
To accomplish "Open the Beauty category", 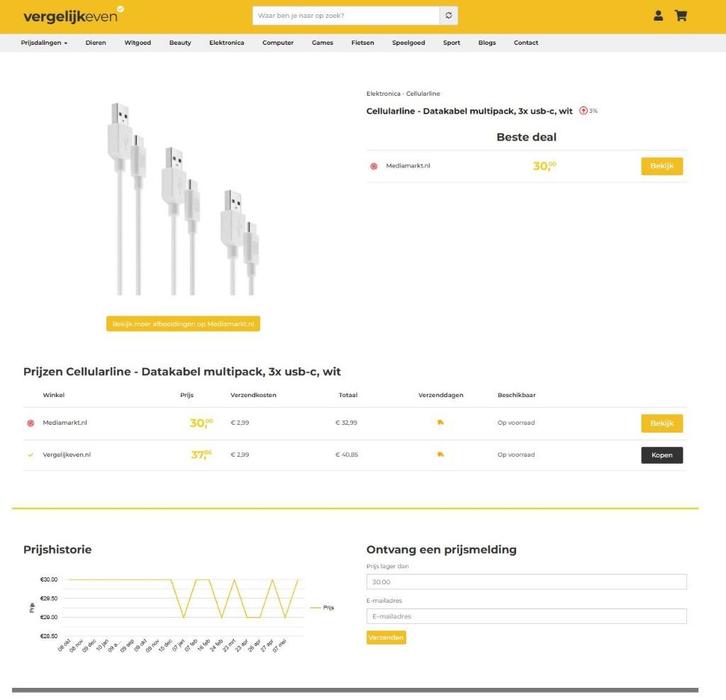I will [x=180, y=43].
